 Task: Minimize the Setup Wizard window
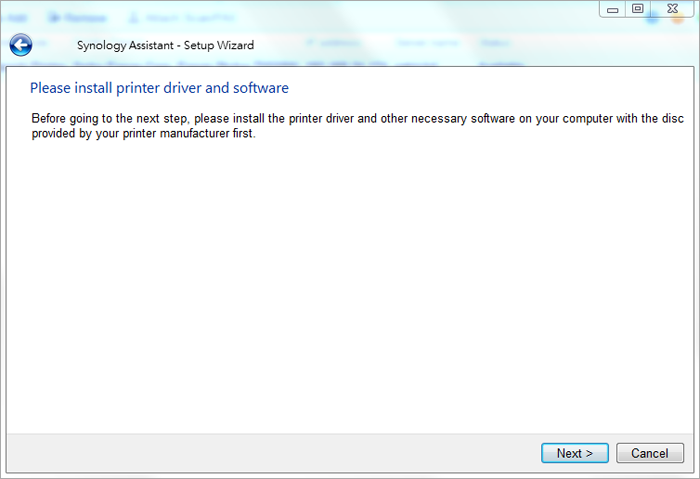click(x=612, y=9)
